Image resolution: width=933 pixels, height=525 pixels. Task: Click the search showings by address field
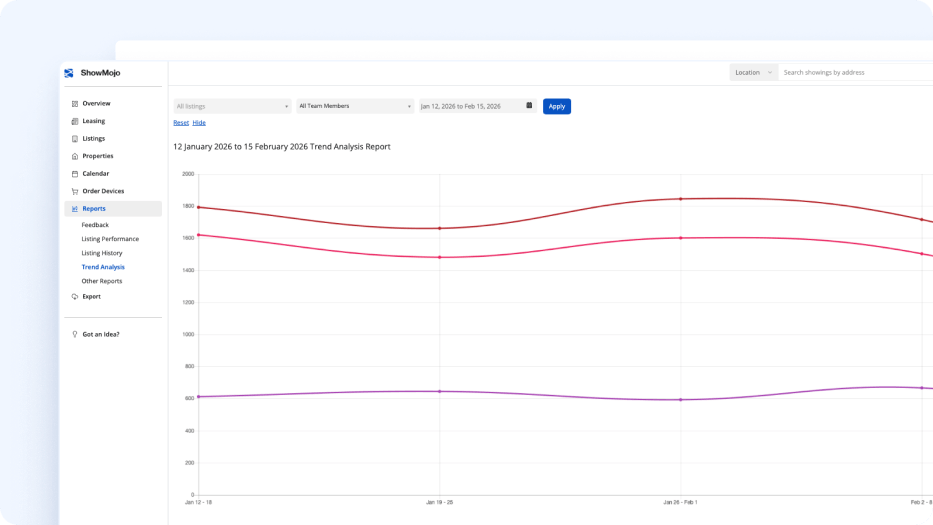(x=855, y=72)
